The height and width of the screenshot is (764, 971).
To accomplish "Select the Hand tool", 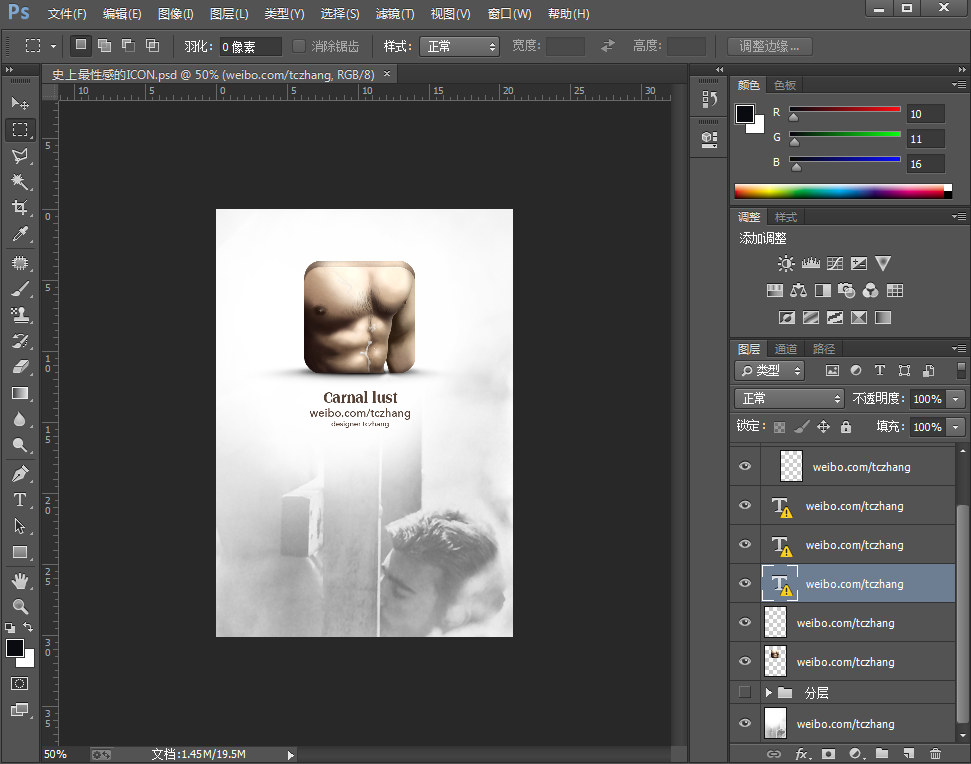I will pyautogui.click(x=19, y=580).
